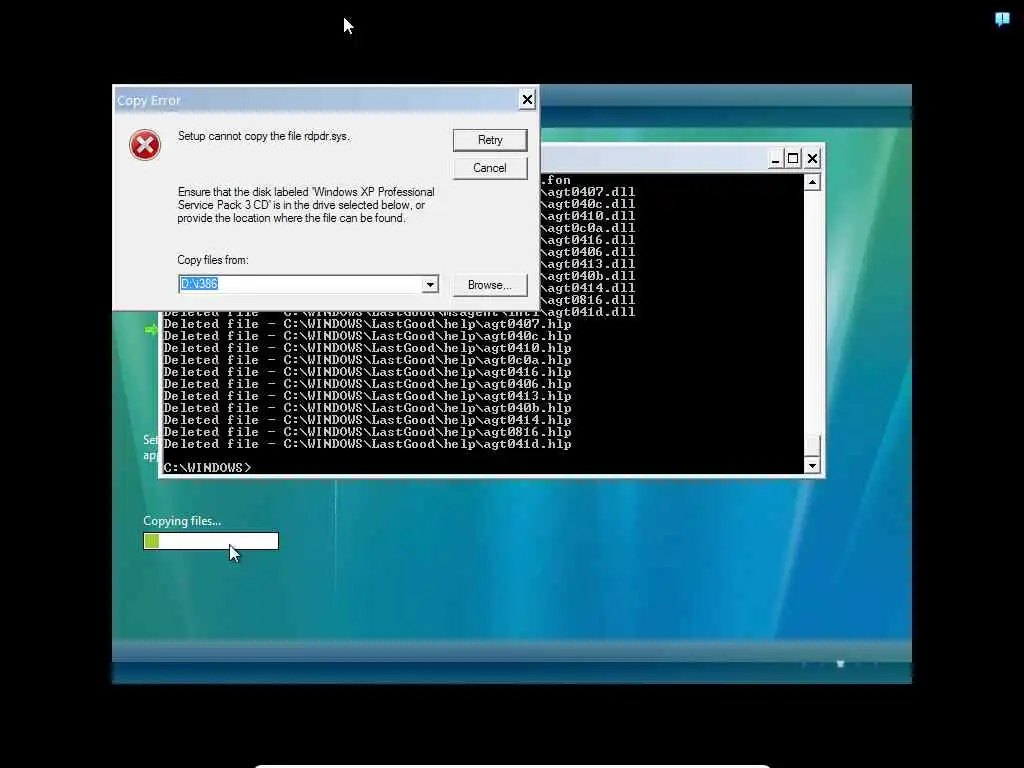Click the 'Ensure that the disk labeled' message
The image size is (1024, 768).
coord(306,205)
